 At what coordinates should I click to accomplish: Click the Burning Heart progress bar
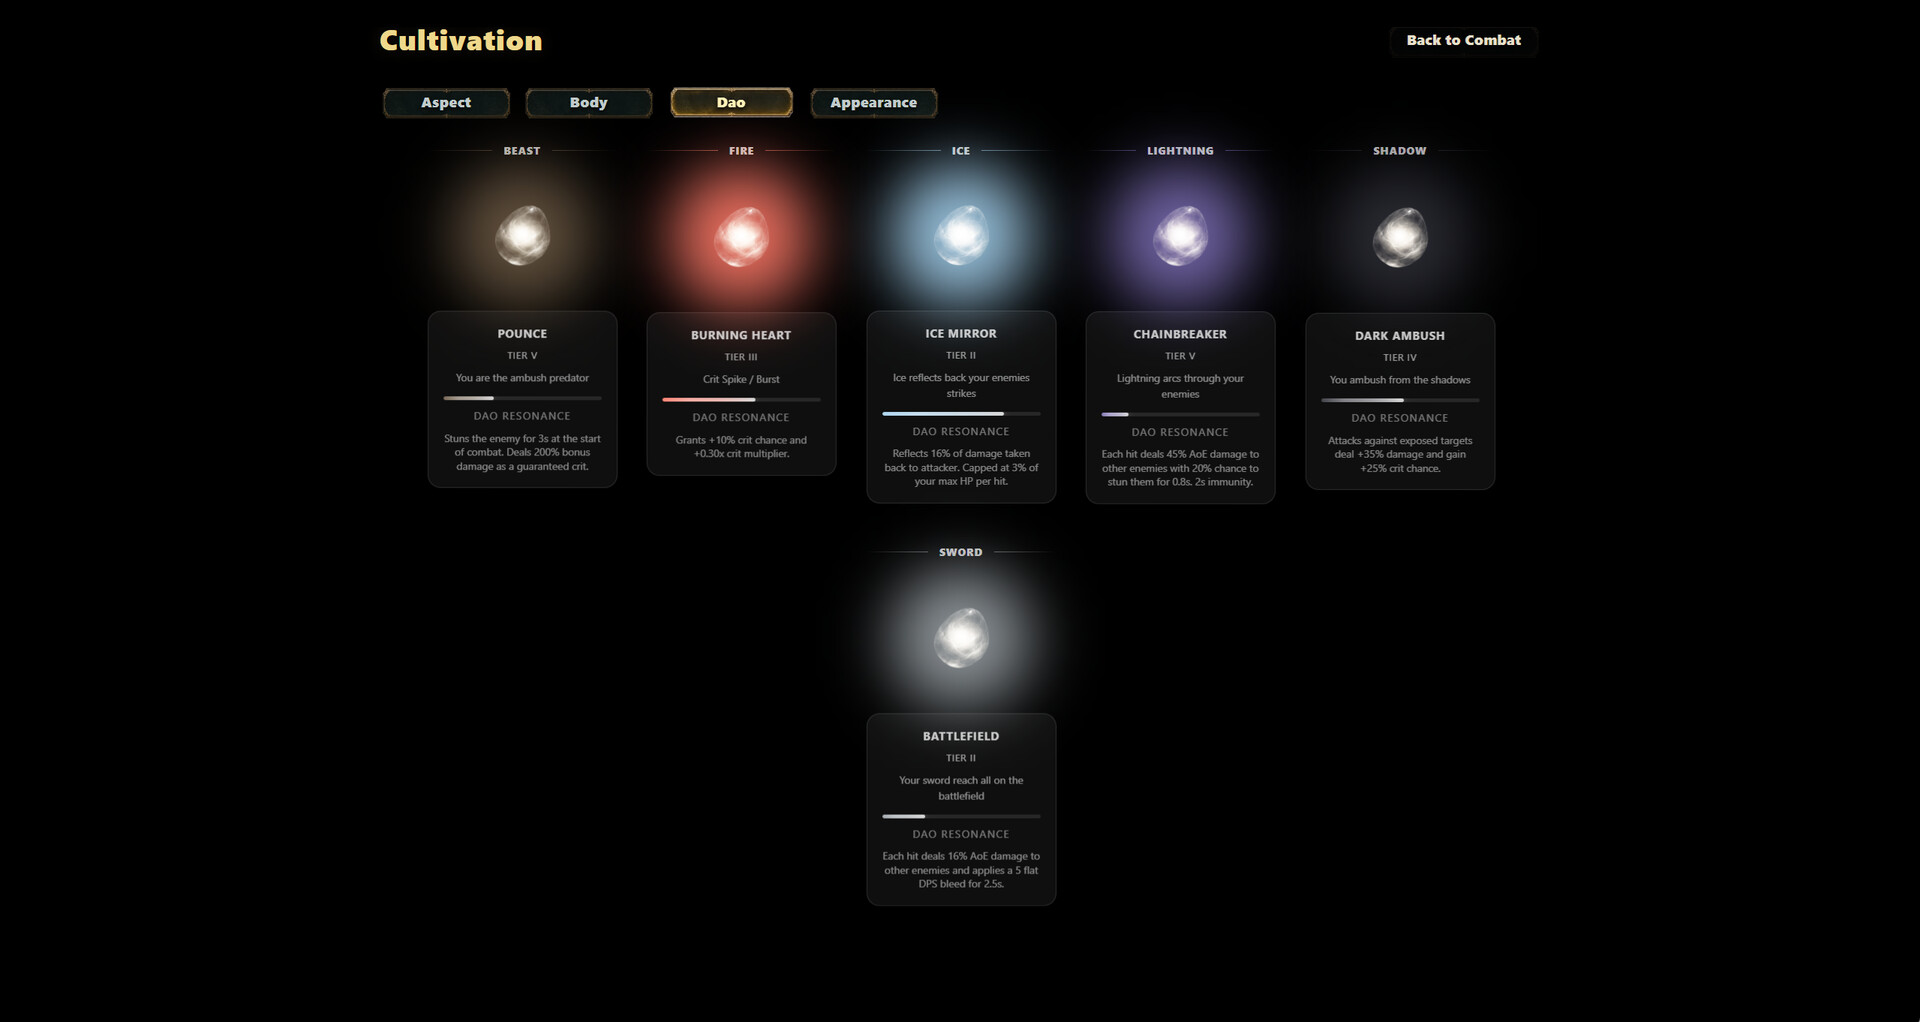(741, 399)
